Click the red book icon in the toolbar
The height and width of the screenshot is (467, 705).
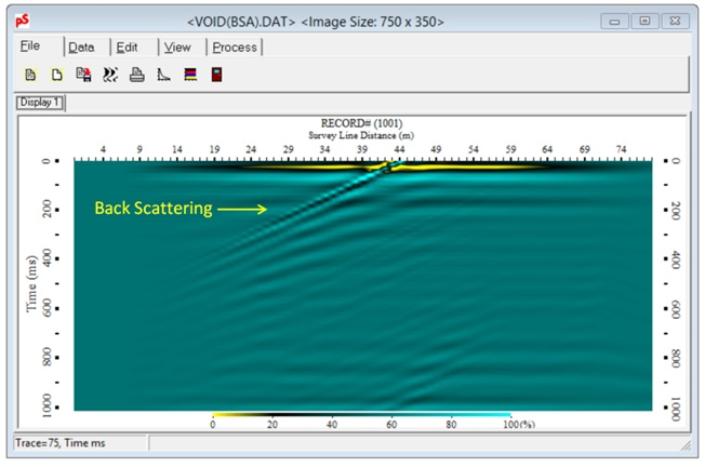pyautogui.click(x=216, y=74)
